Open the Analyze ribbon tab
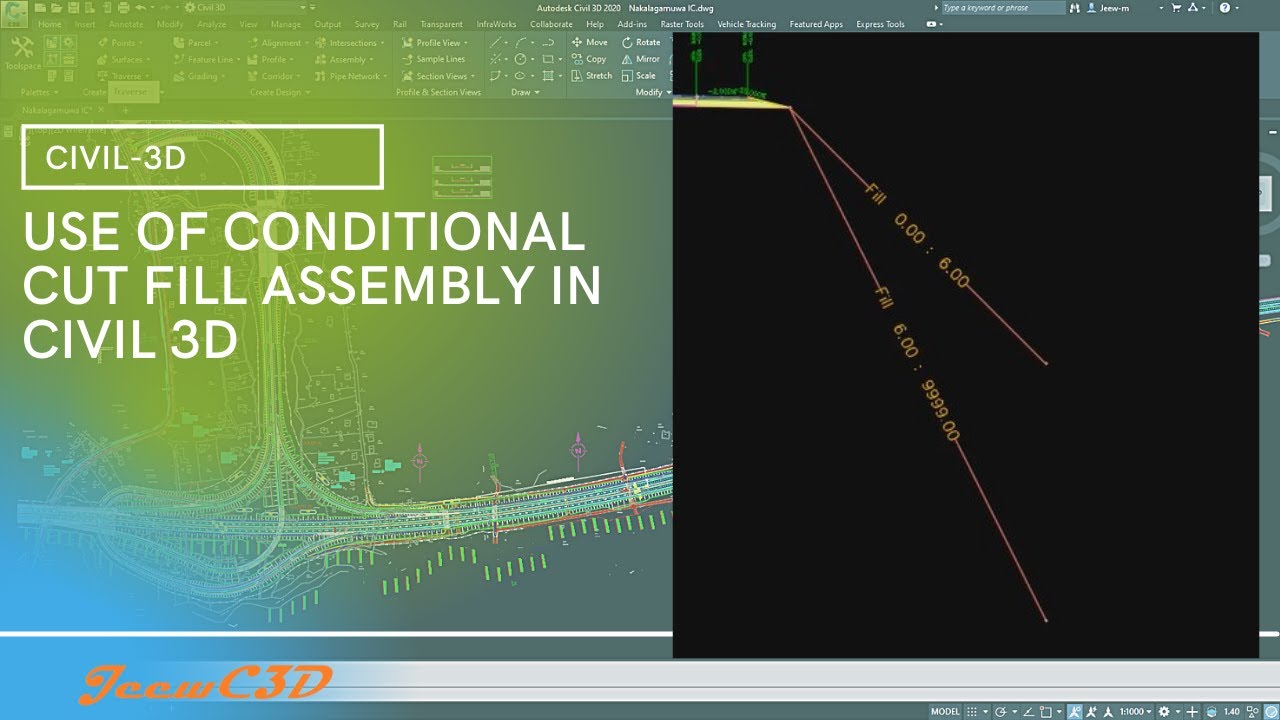Image resolution: width=1280 pixels, height=720 pixels. coord(211,24)
